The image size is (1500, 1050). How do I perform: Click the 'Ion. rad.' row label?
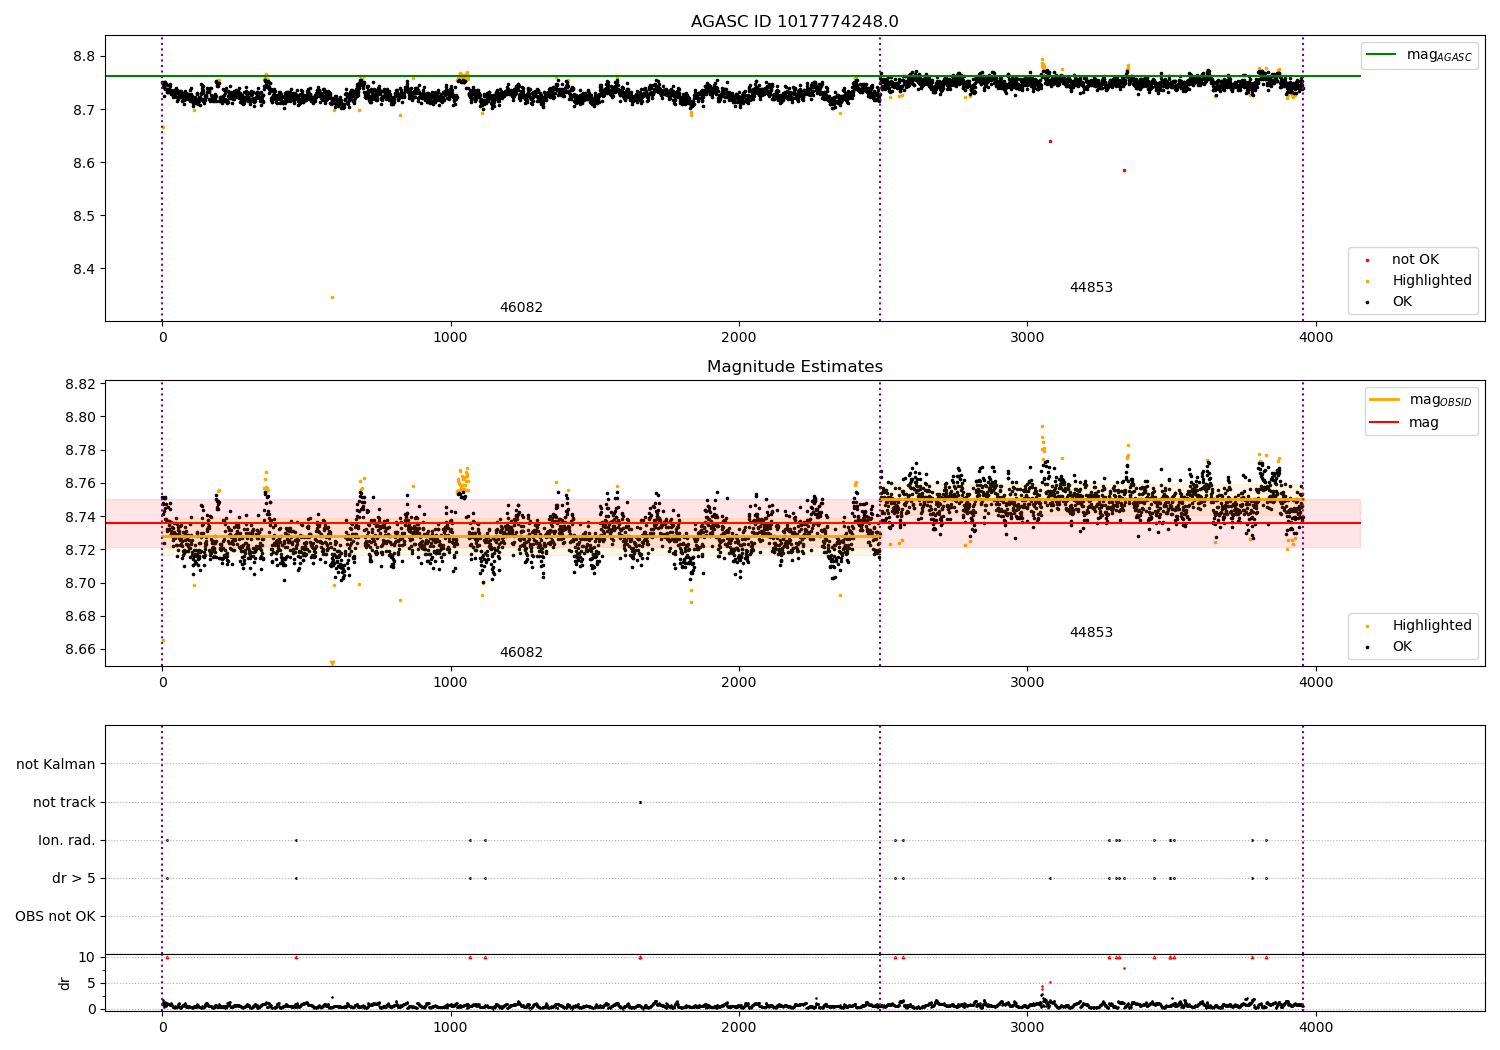[x=67, y=841]
